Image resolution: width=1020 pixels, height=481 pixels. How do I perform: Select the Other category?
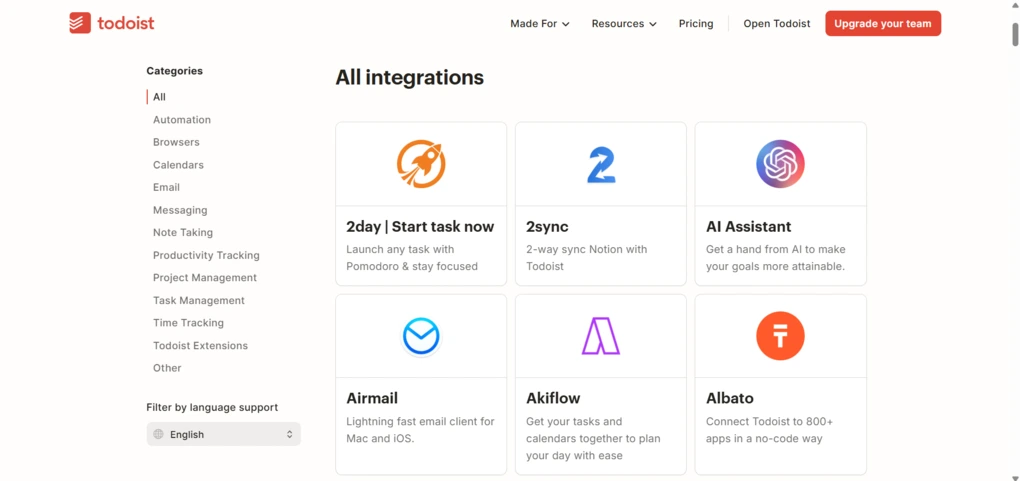167,368
